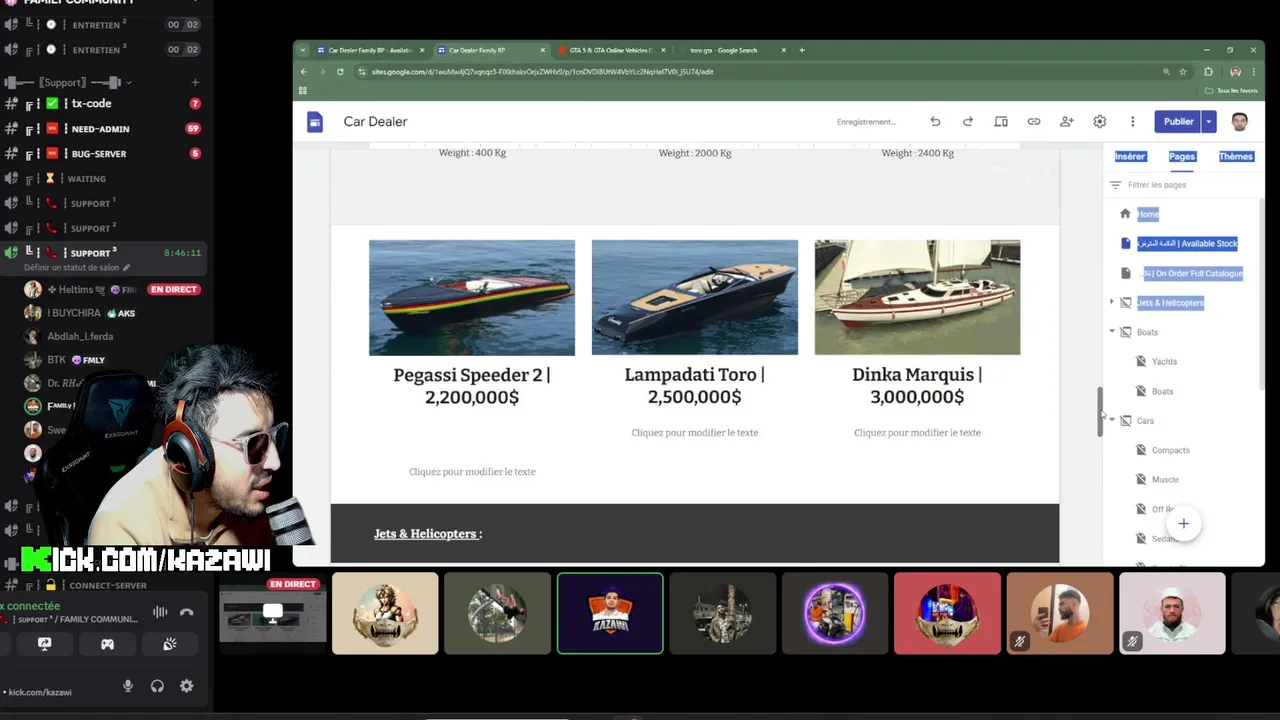Open NEED-ADMIN channel in Discord
This screenshot has width=1280, height=720.
click(x=100, y=129)
